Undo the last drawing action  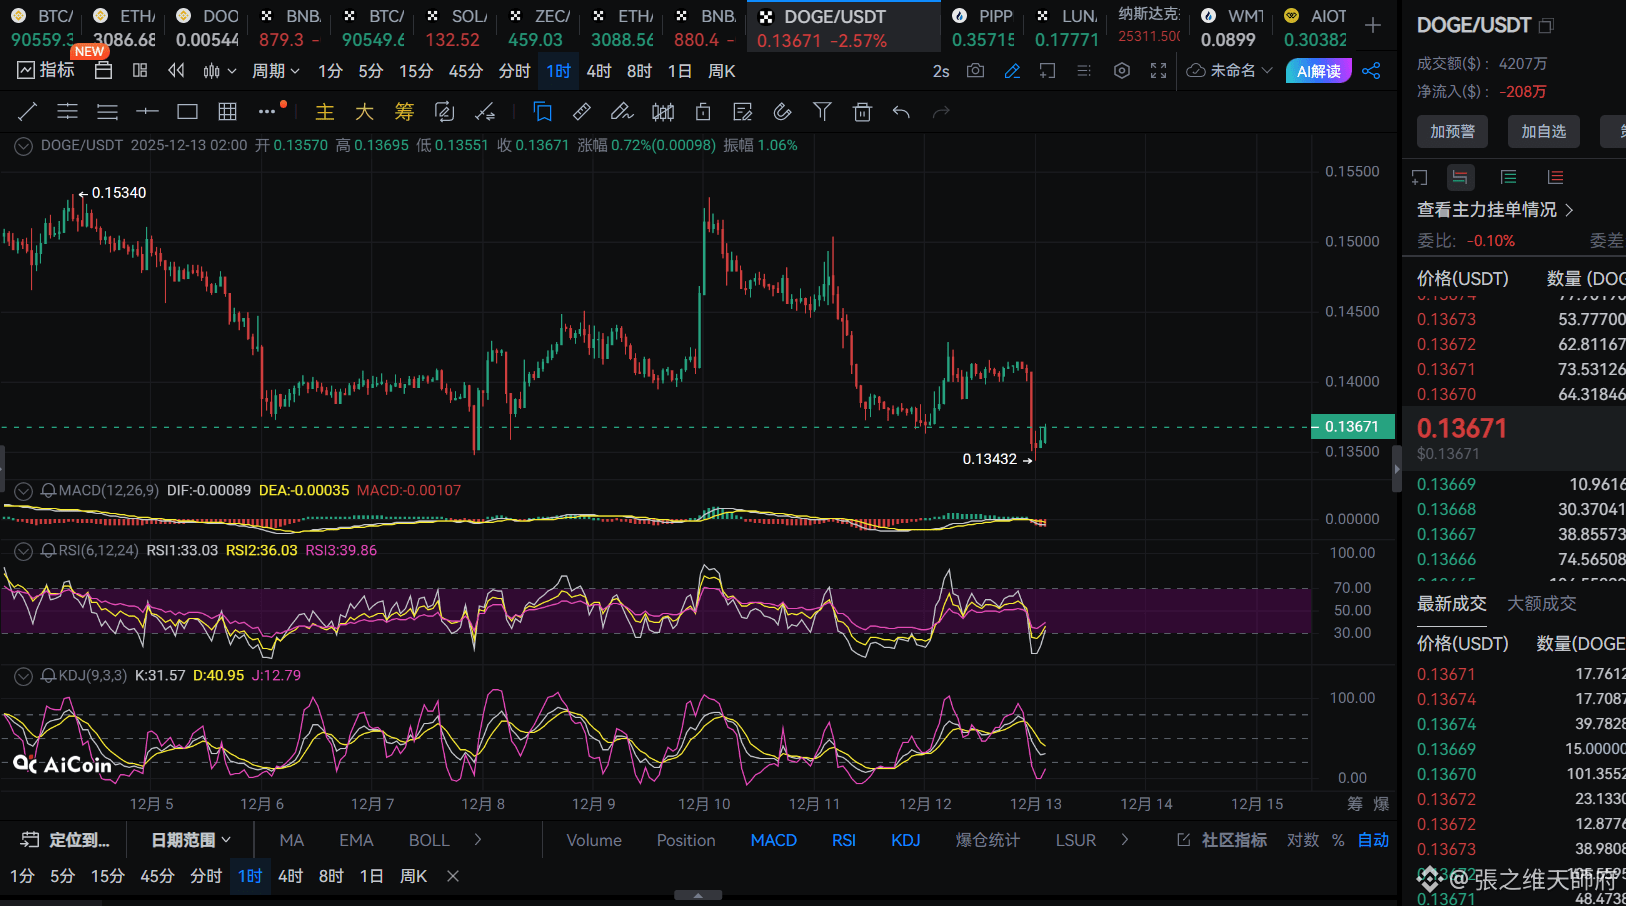point(901,112)
